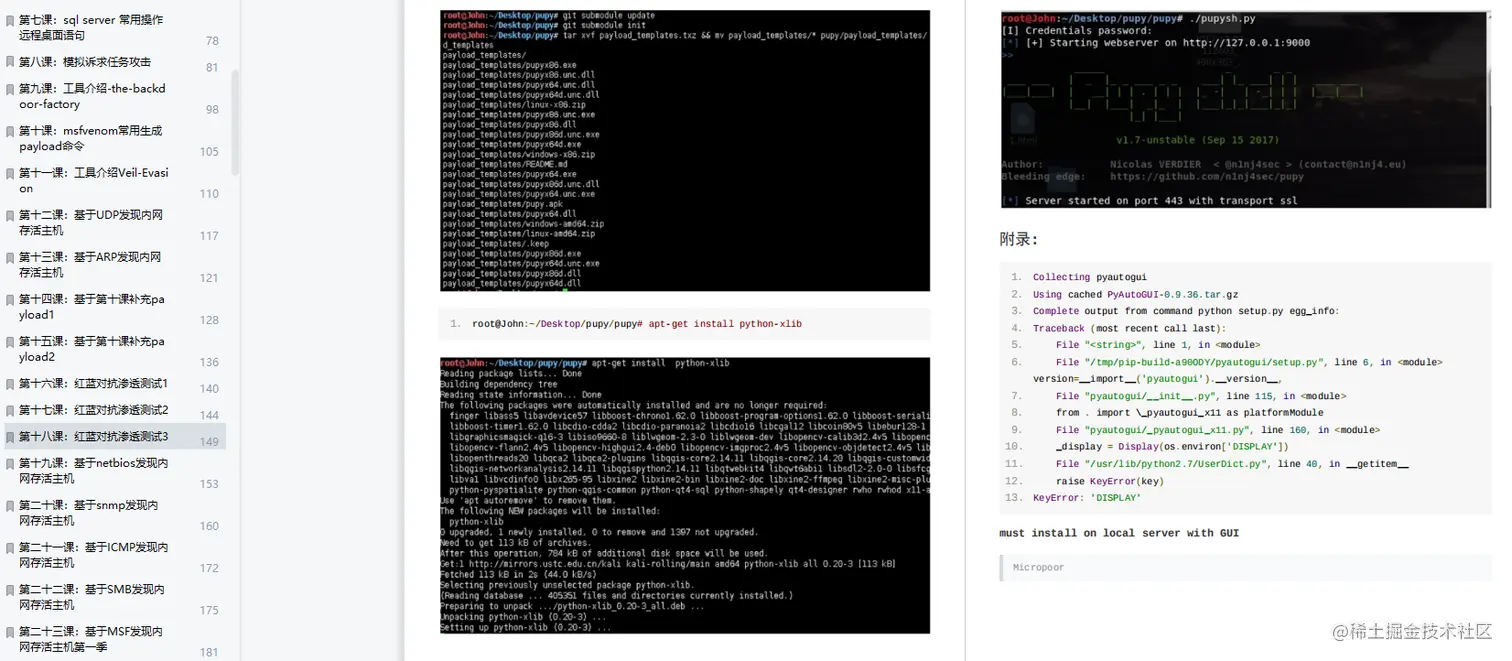1512x661 pixels.
Task: Click page number 98 in outline
Action: pyautogui.click(x=212, y=110)
